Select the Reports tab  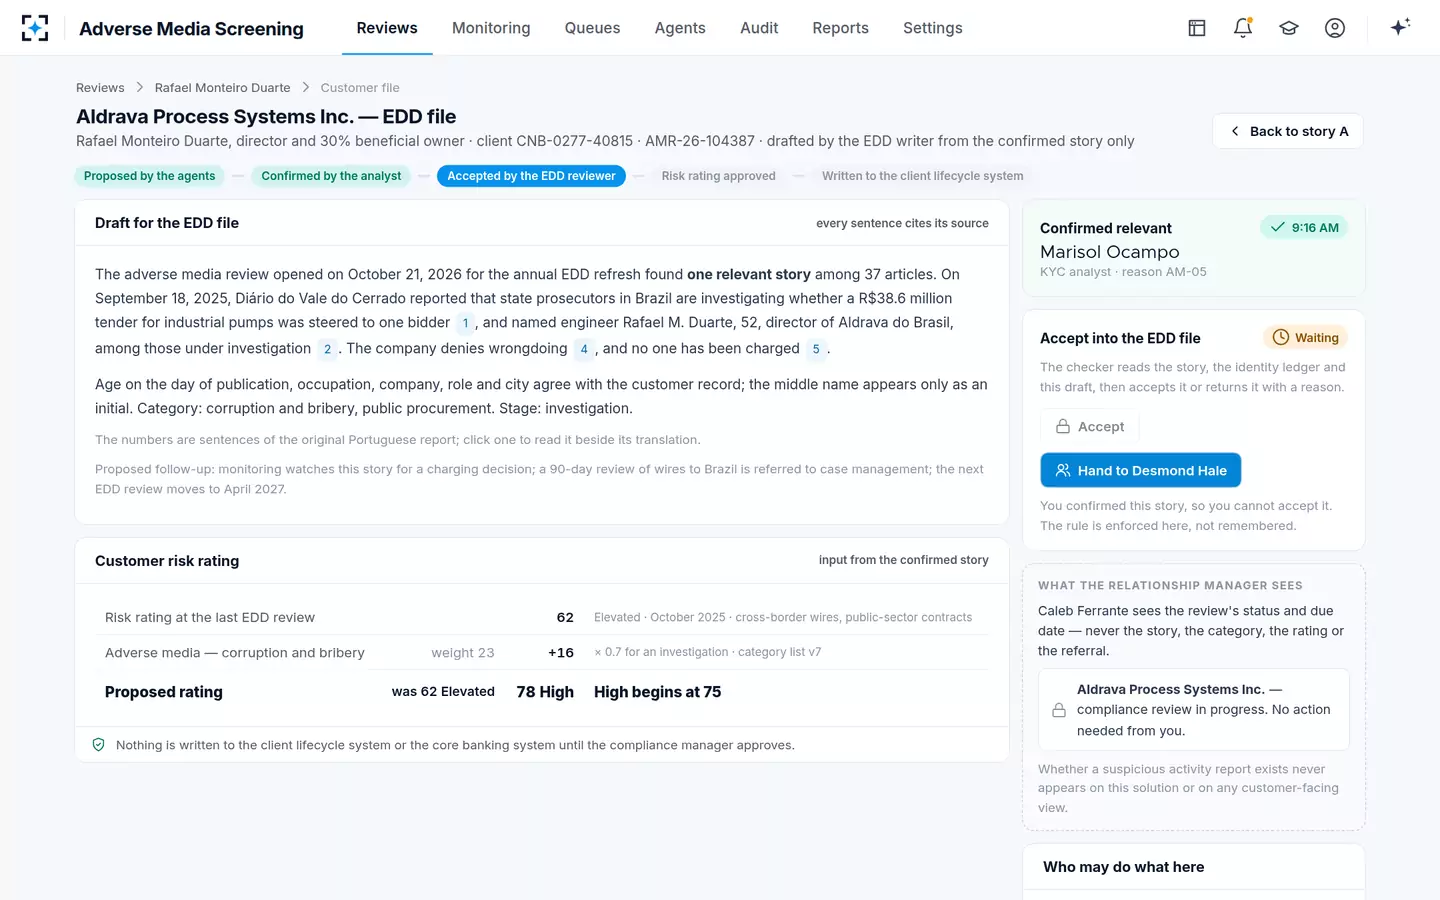point(841,28)
